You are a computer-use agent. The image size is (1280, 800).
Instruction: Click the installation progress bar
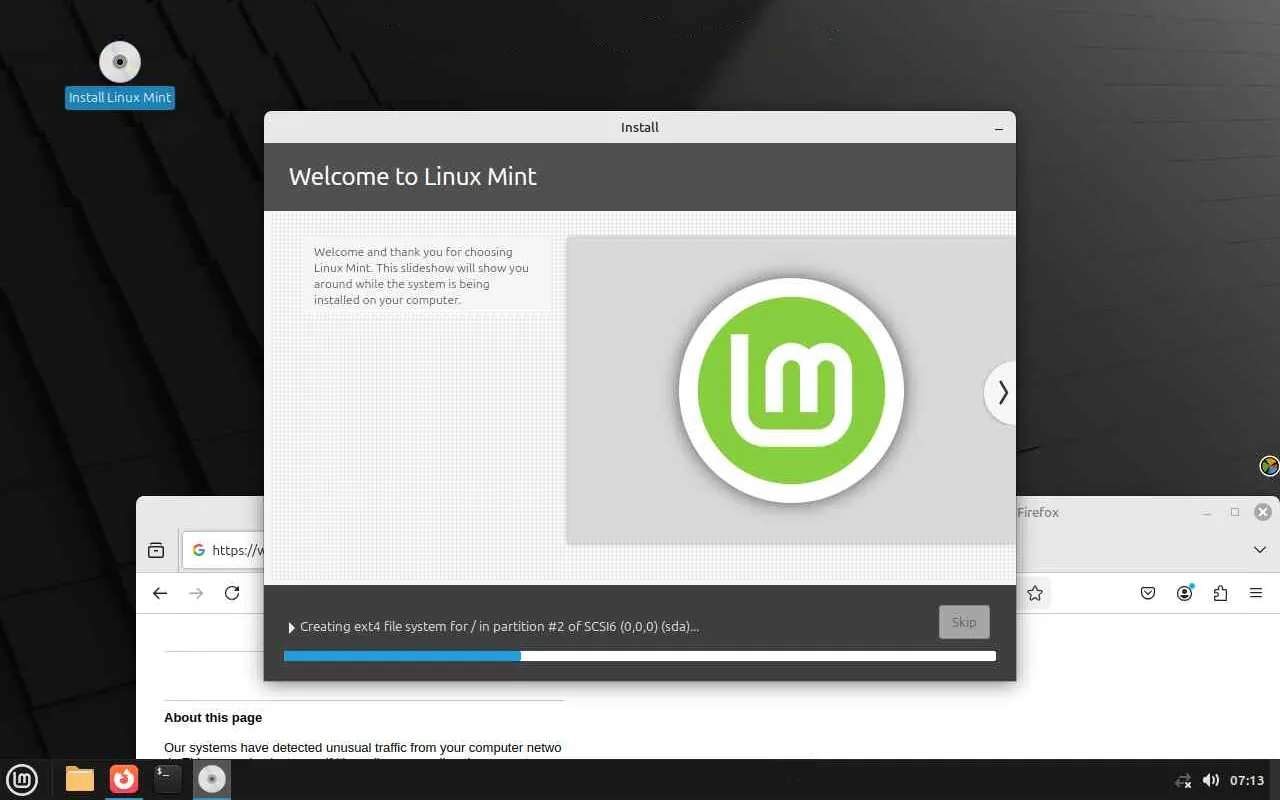[640, 656]
